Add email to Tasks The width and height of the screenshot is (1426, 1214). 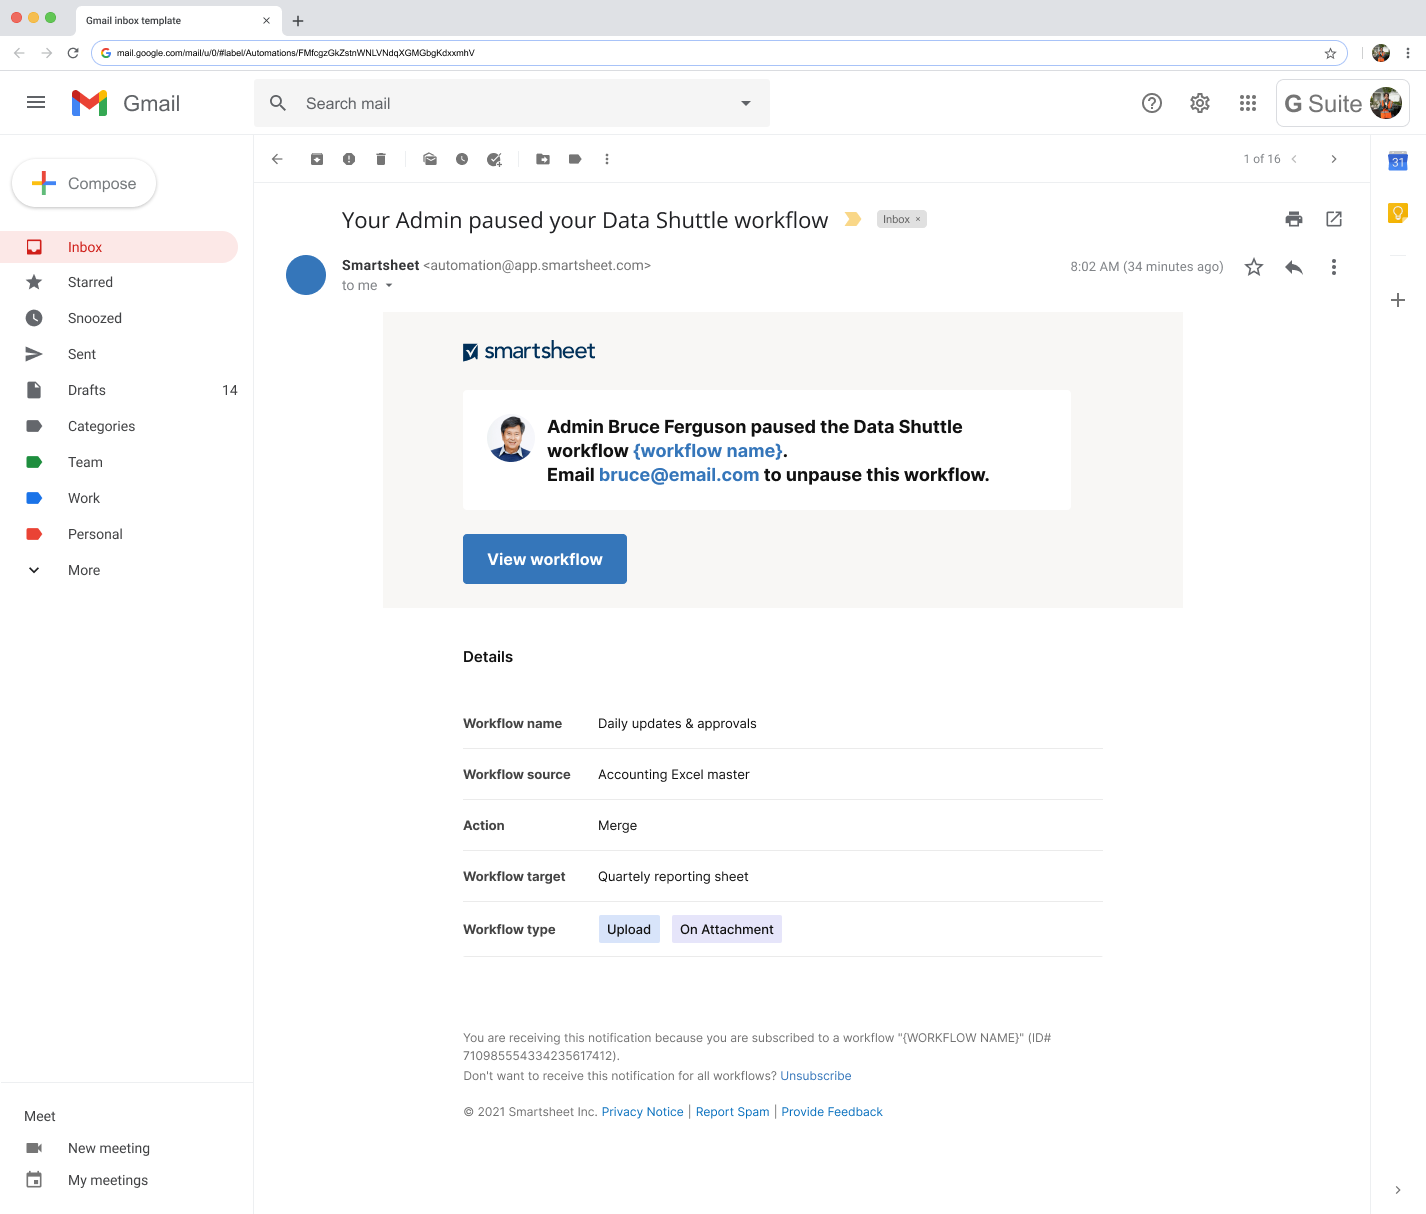click(494, 159)
